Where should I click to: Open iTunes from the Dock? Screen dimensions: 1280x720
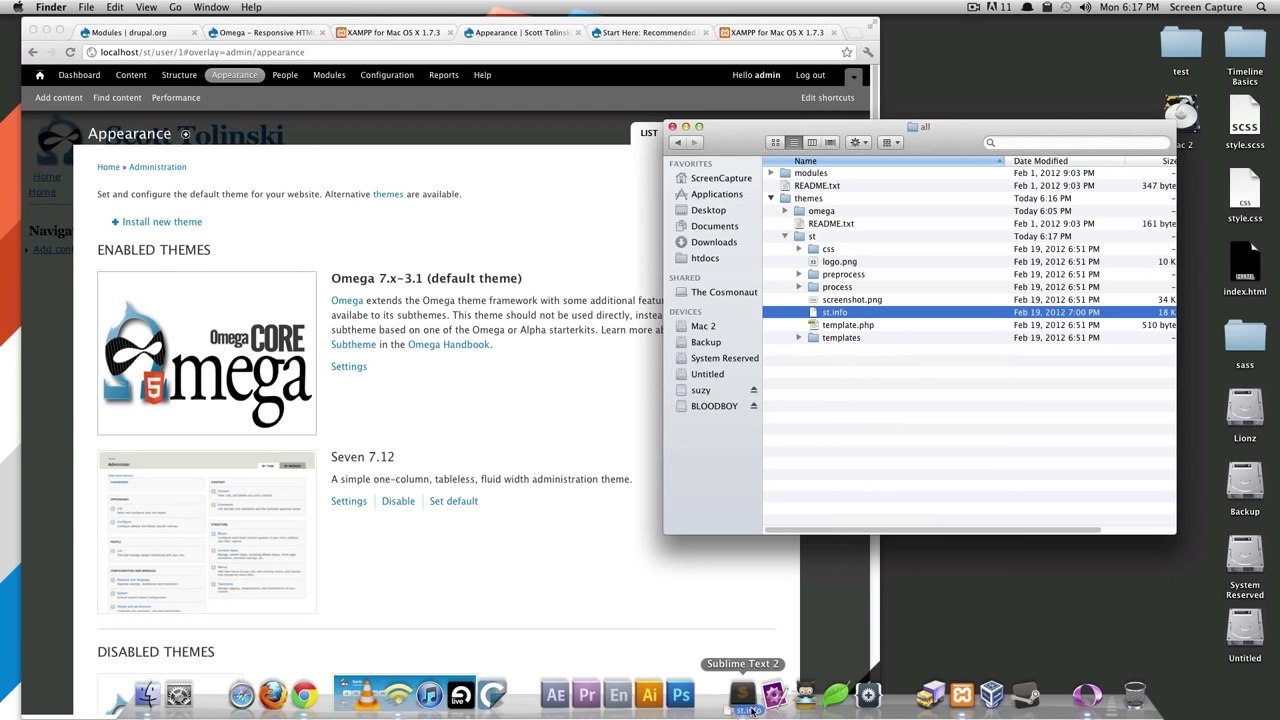click(429, 694)
